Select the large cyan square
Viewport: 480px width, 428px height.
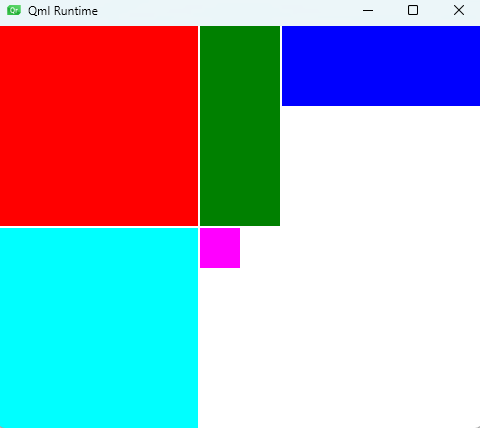(99, 328)
